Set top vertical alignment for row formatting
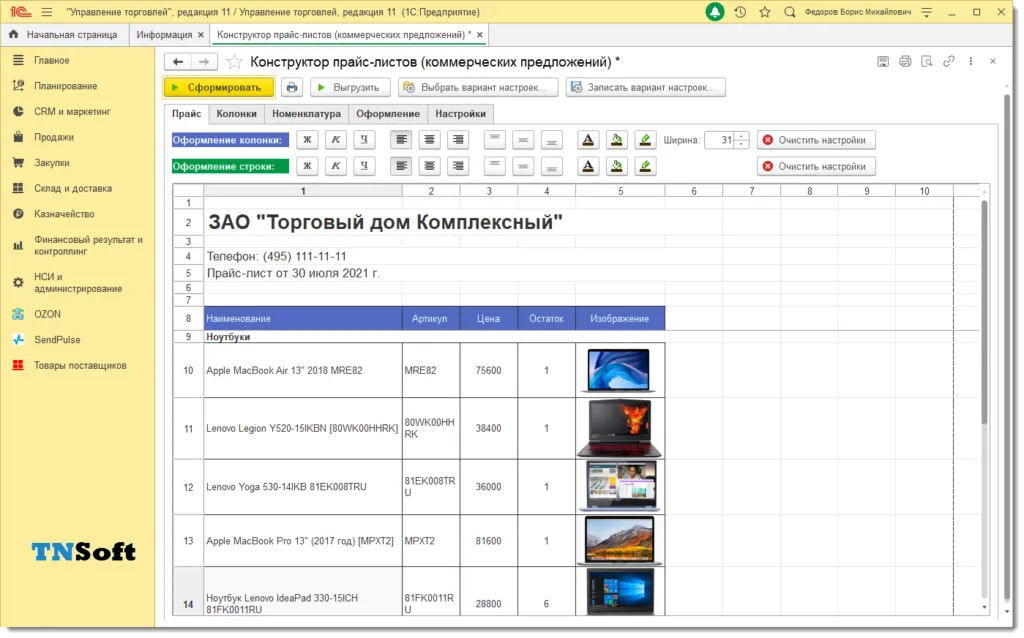The image size is (1024, 638). pyautogui.click(x=494, y=166)
